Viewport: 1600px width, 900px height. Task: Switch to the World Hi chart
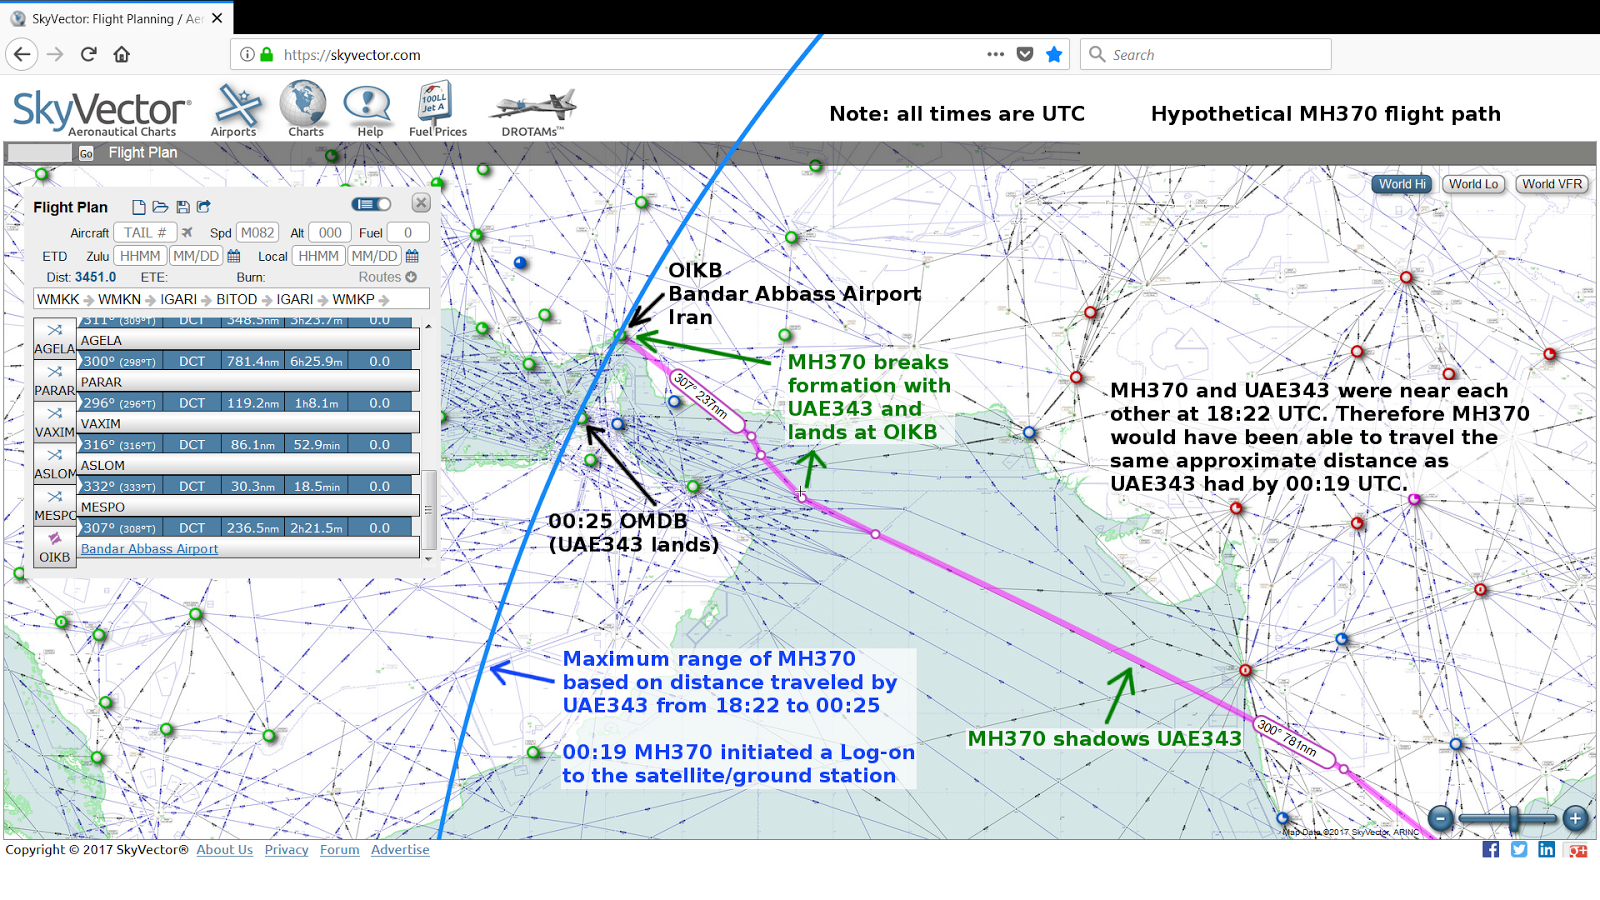tap(1403, 184)
